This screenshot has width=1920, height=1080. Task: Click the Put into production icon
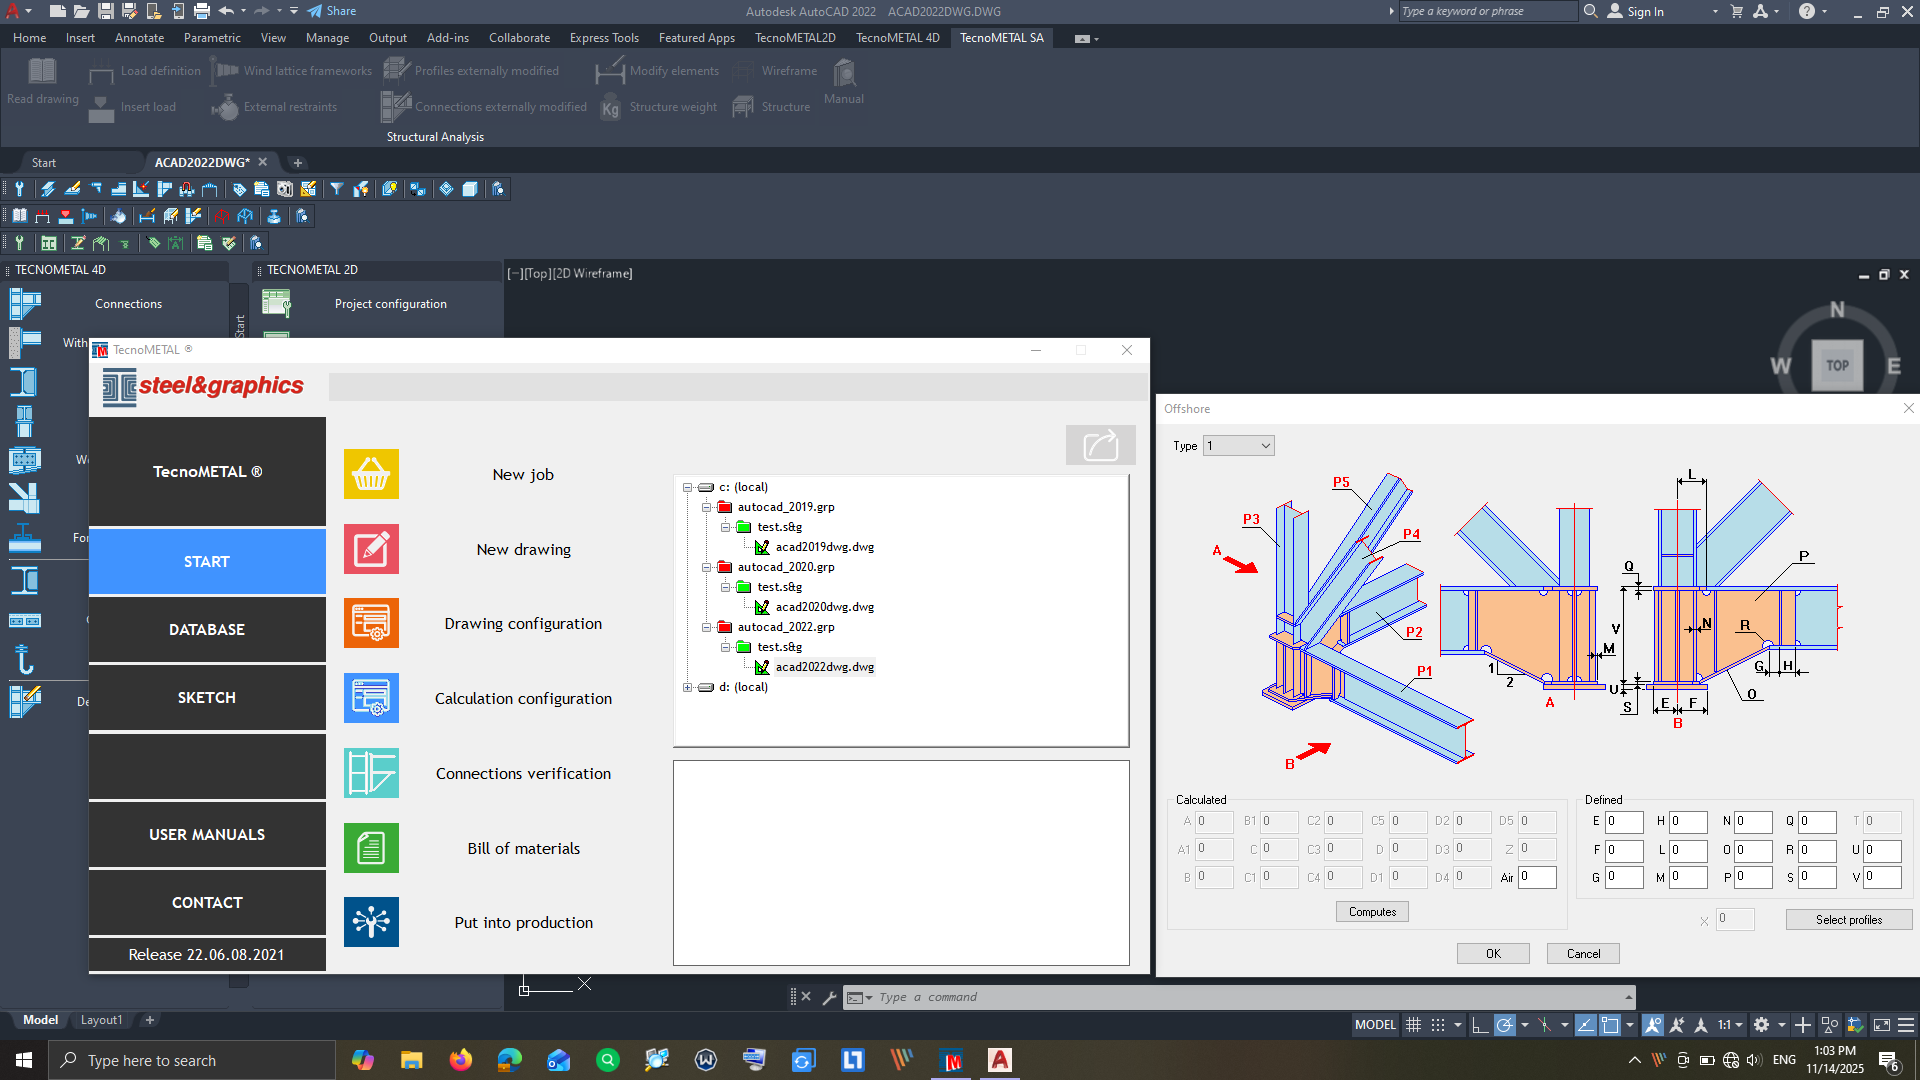(x=371, y=922)
